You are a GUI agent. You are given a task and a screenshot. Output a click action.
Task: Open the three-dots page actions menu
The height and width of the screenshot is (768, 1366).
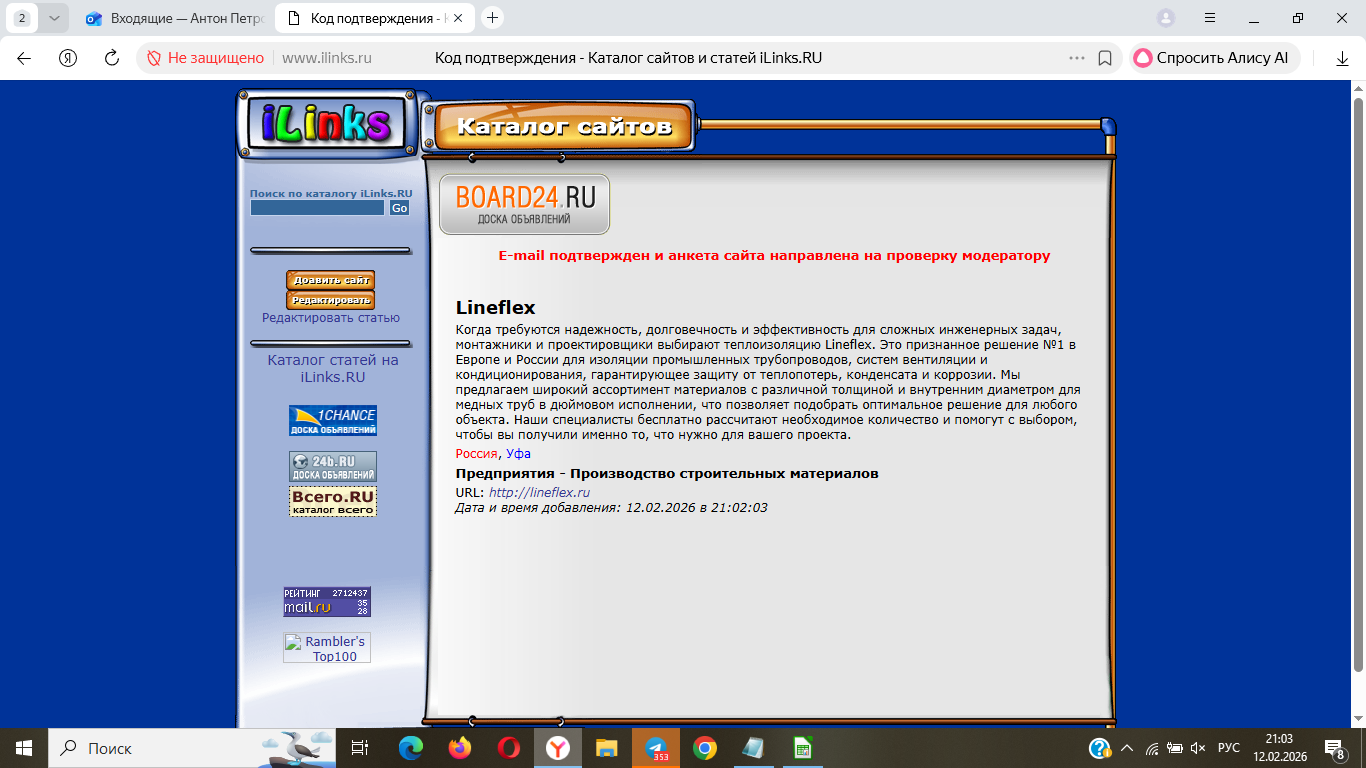[1077, 58]
